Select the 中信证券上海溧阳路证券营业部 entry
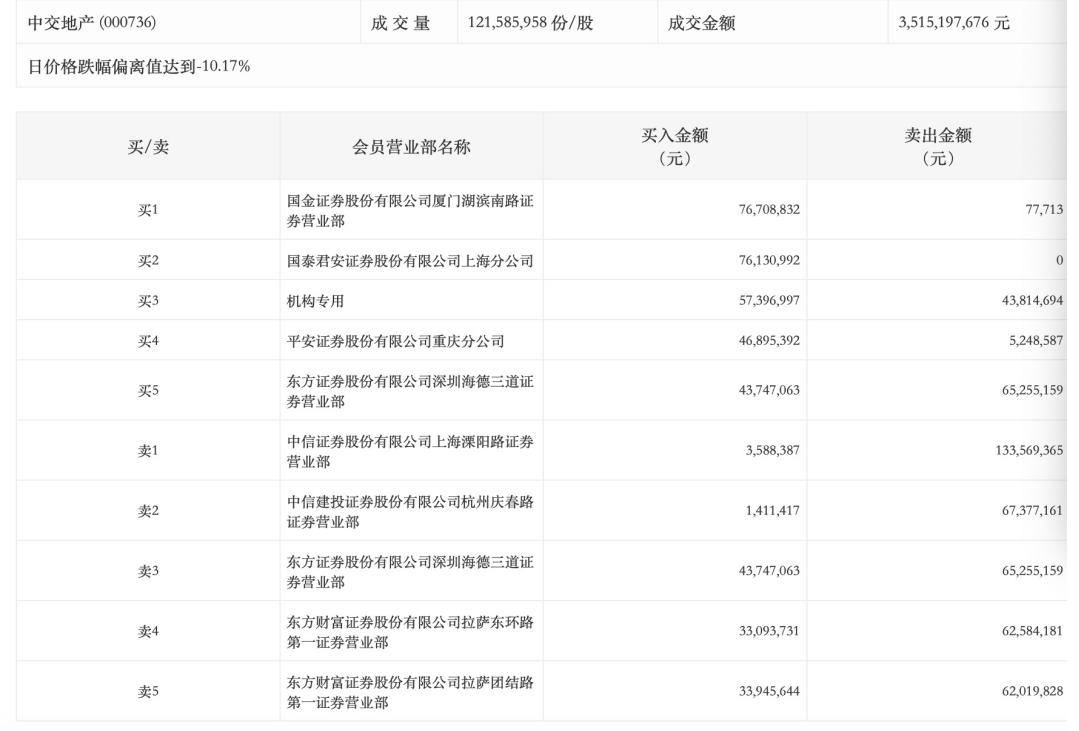 point(410,451)
